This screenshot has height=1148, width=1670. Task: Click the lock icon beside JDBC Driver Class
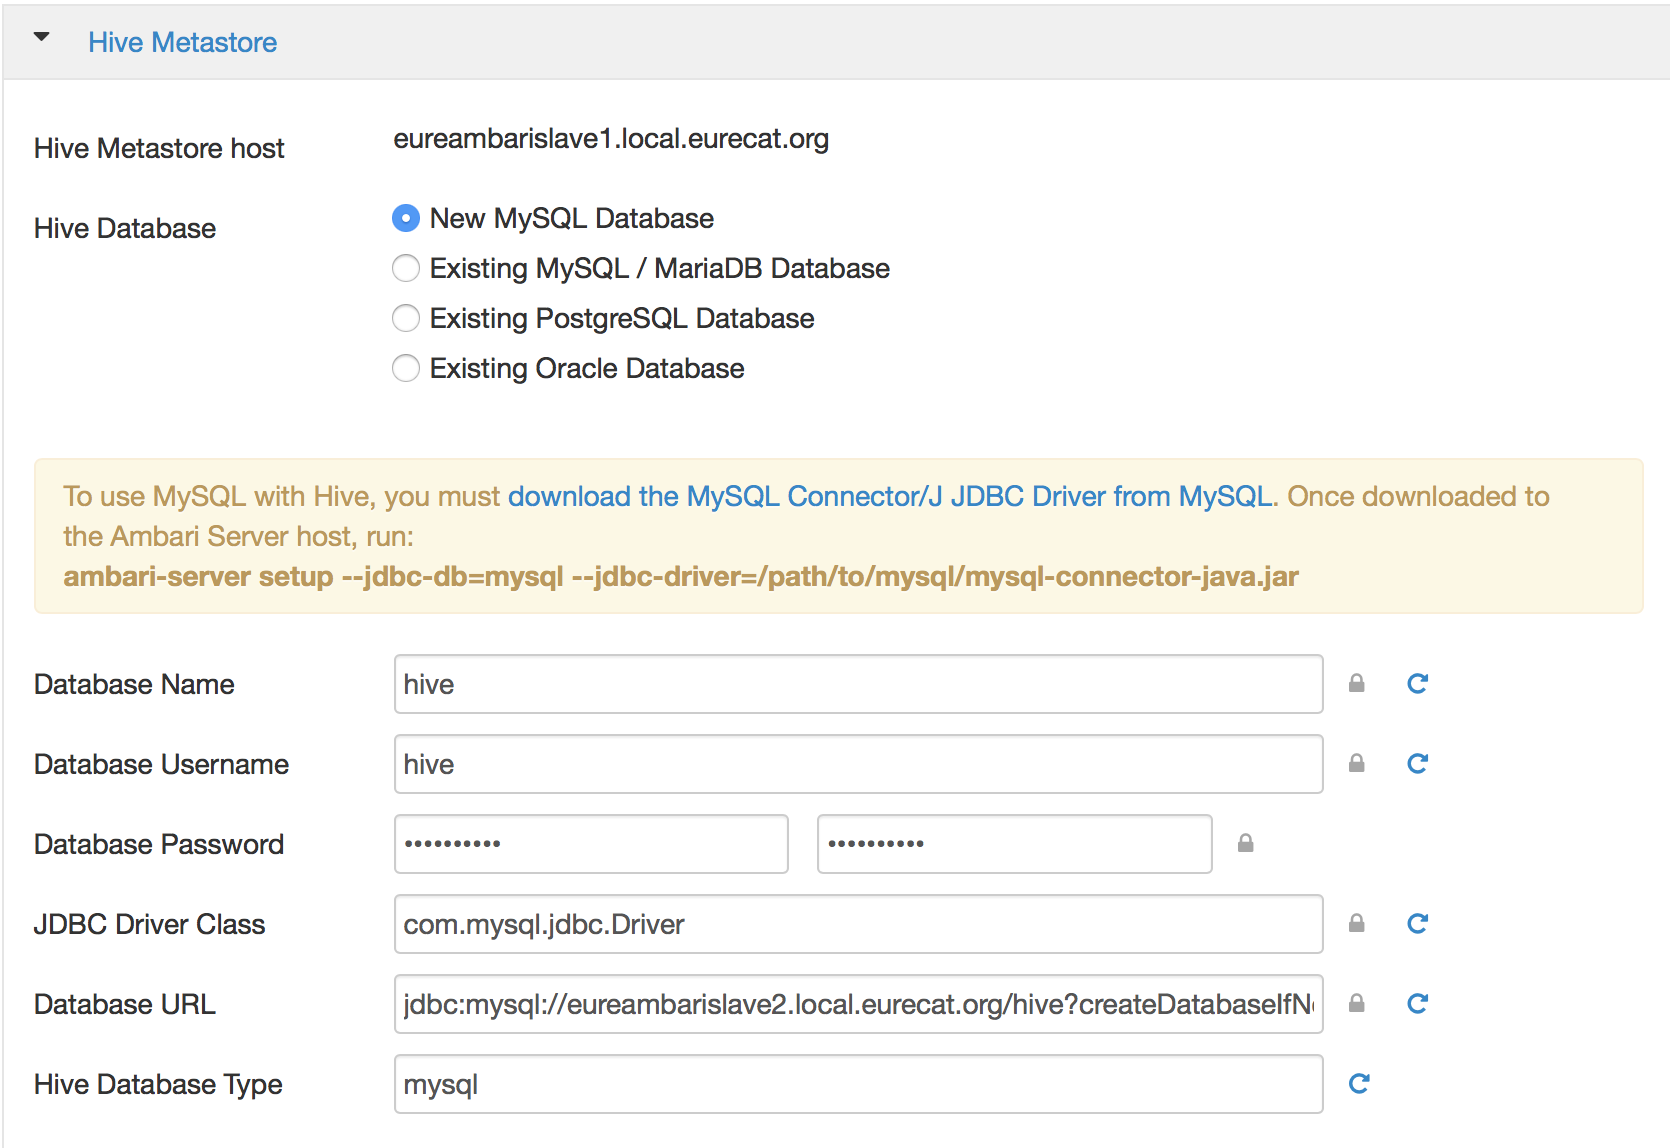click(x=1356, y=923)
